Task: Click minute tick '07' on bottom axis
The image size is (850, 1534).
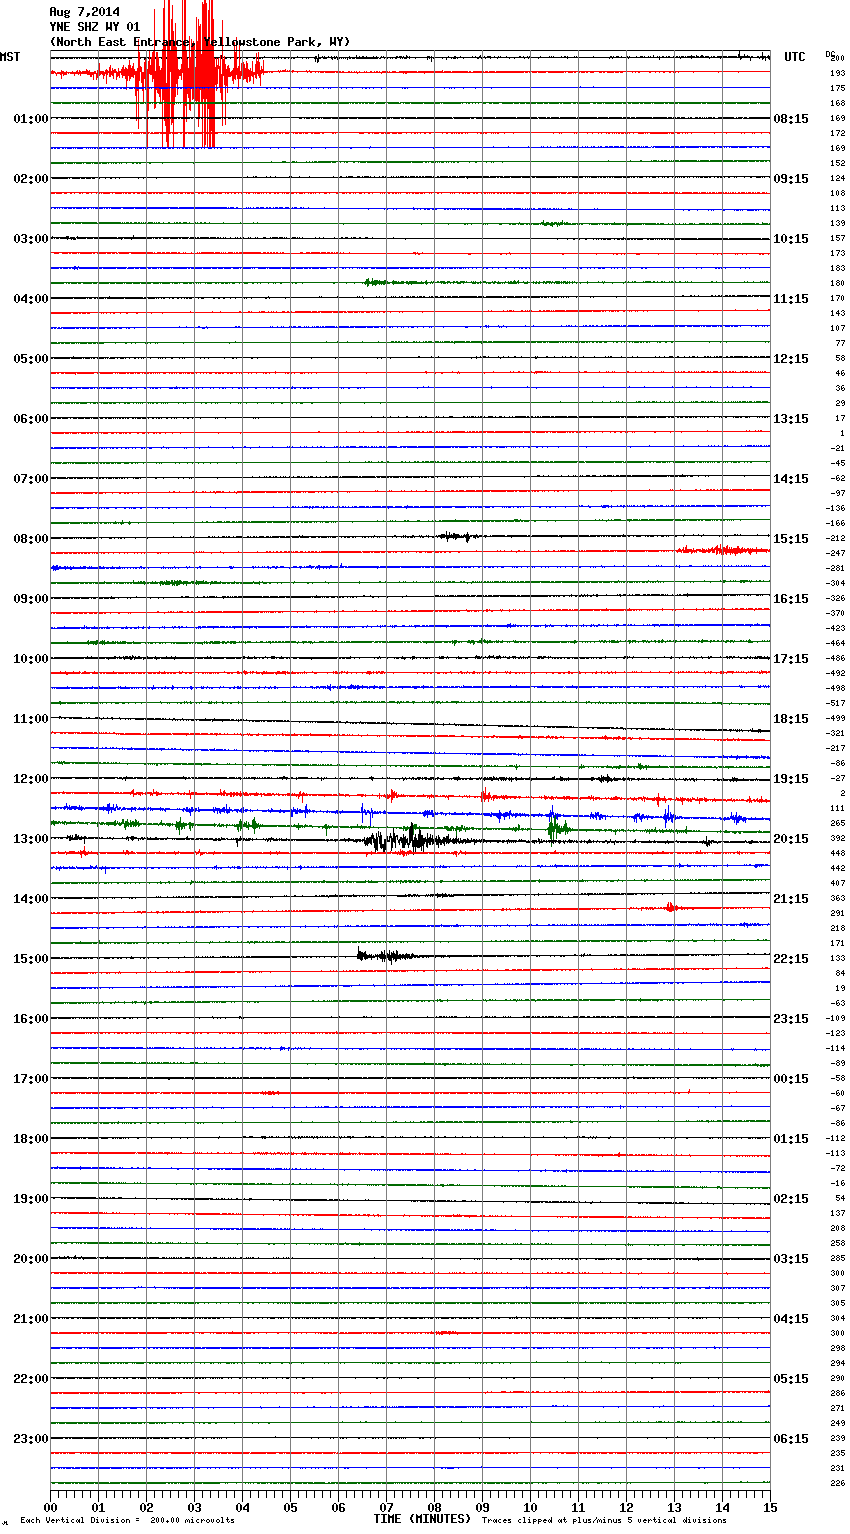Action: 386,1507
